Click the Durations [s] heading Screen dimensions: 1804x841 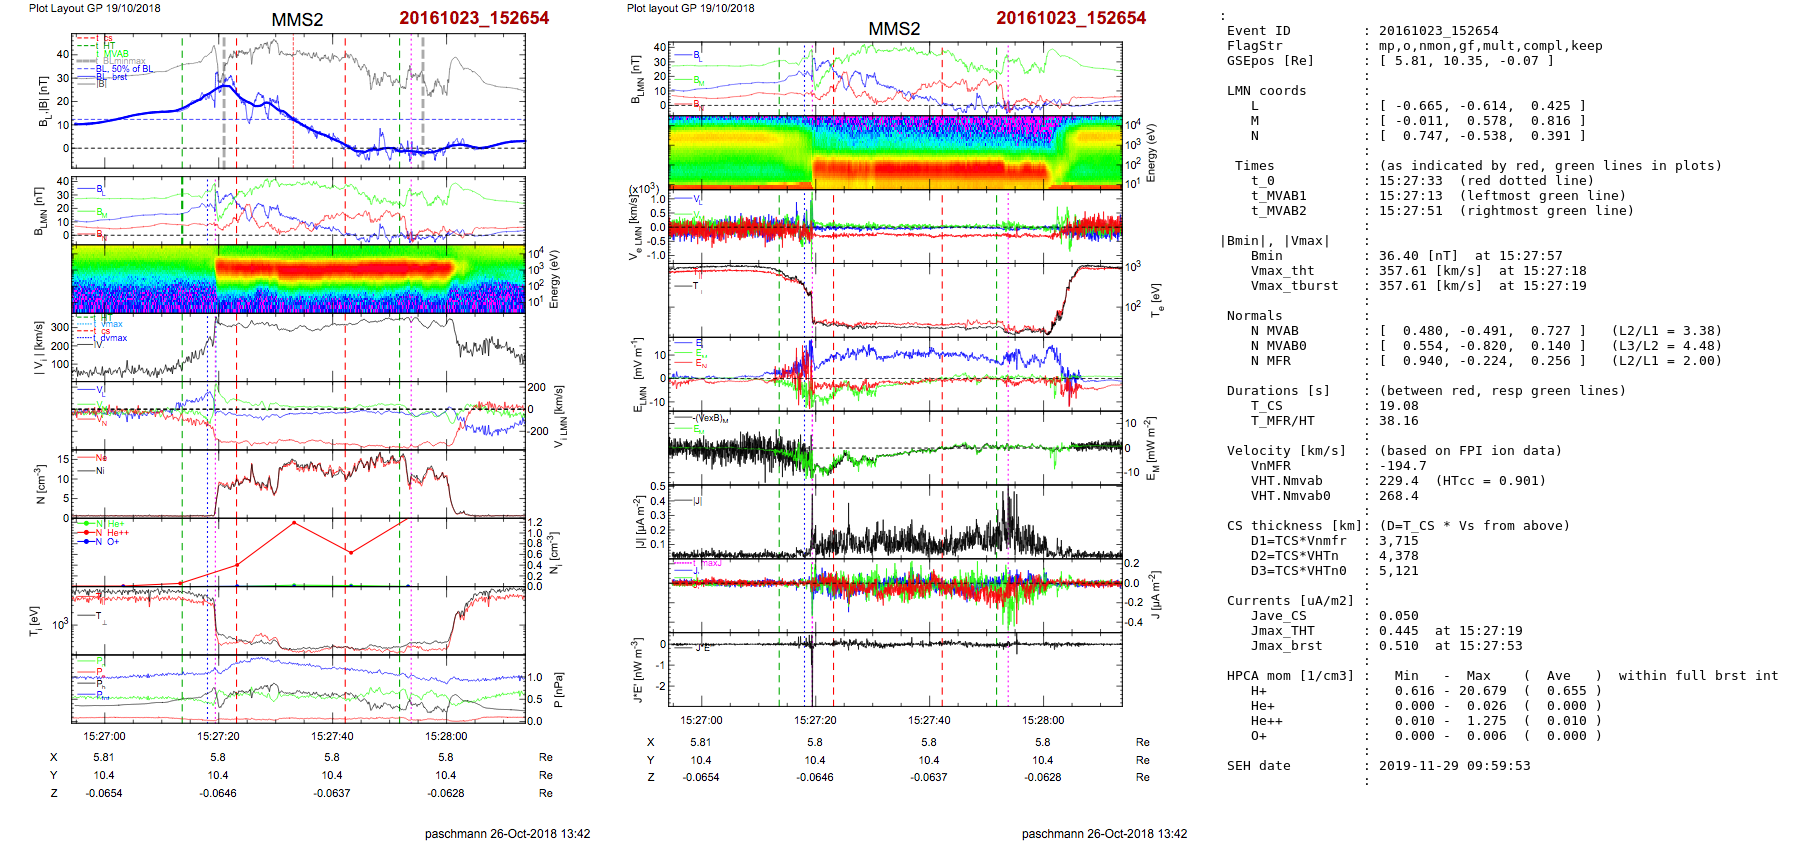tap(1278, 391)
